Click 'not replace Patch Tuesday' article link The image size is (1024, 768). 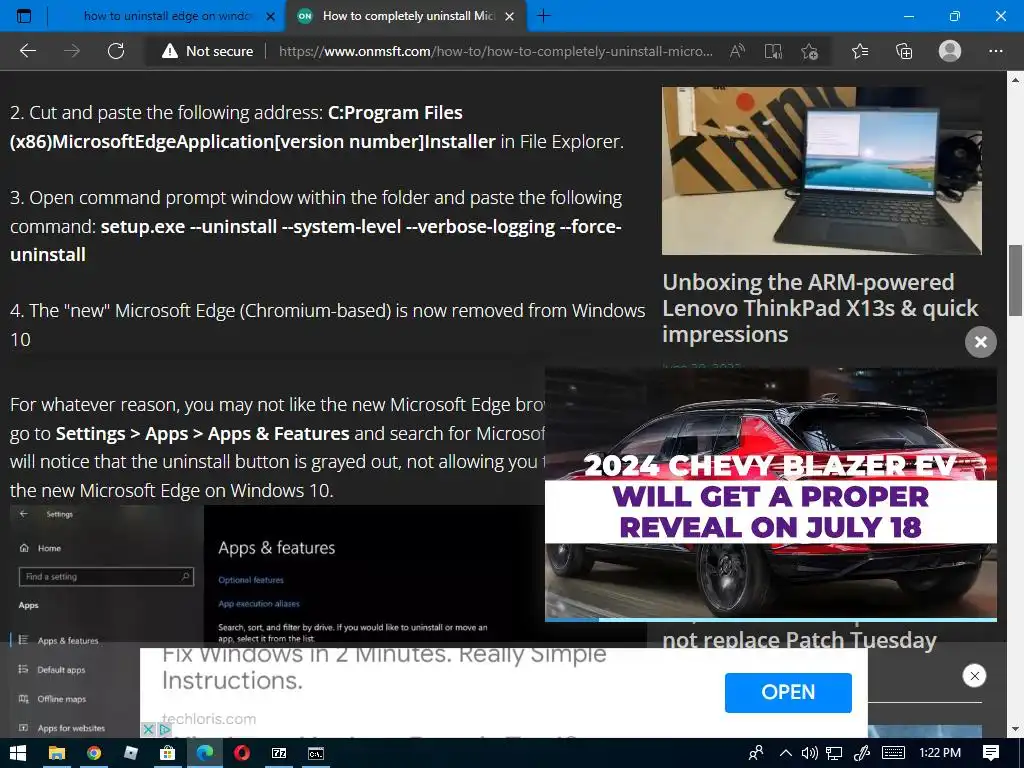799,639
